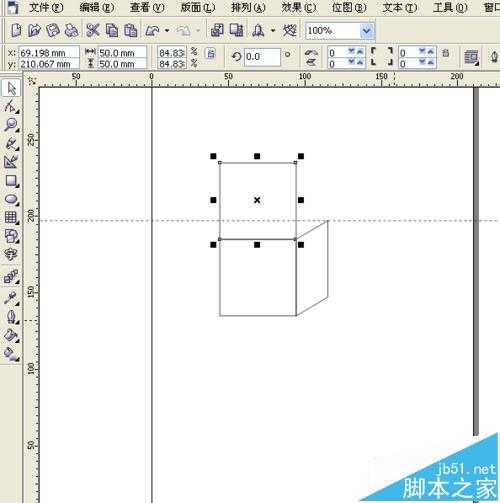Image resolution: width=500 pixels, height=503 pixels.
Task: Expand the redo history dropdown
Action: (x=198, y=31)
